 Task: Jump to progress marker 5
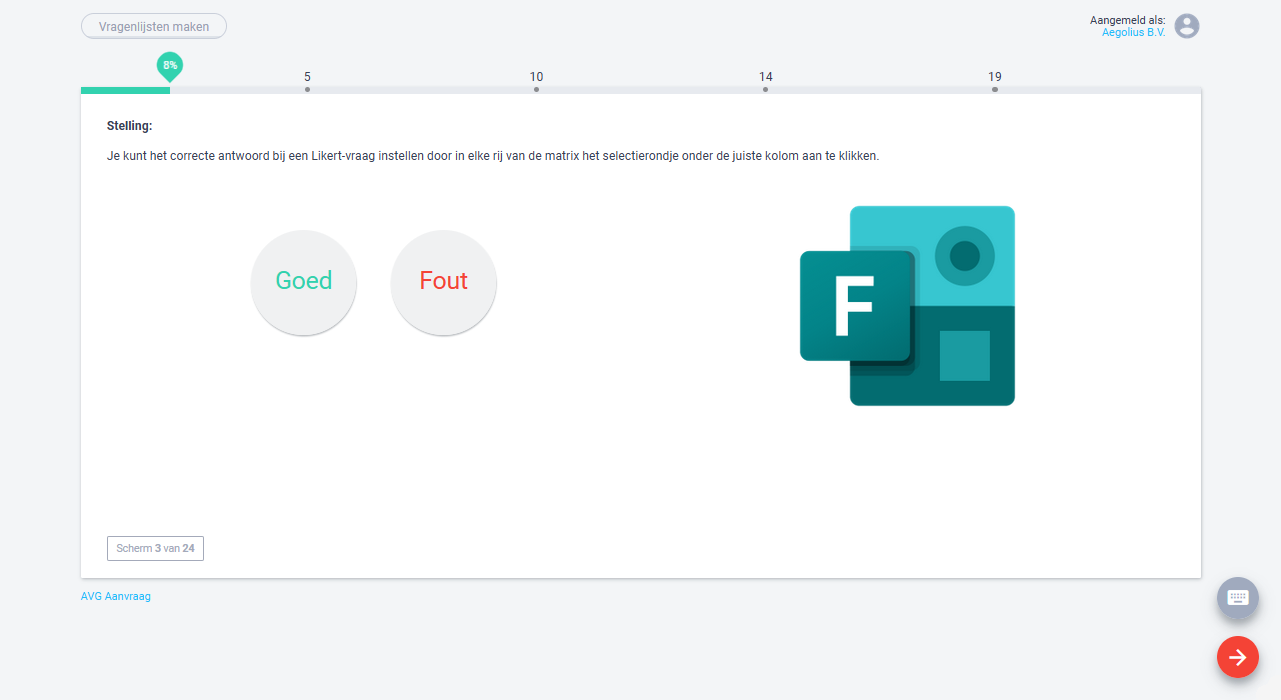click(x=307, y=80)
